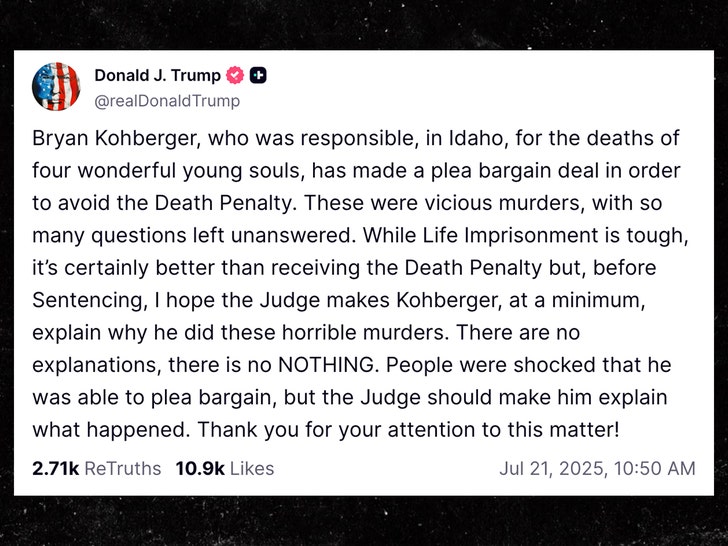
Task: Open the Donald J. Trump display name
Action: (159, 76)
